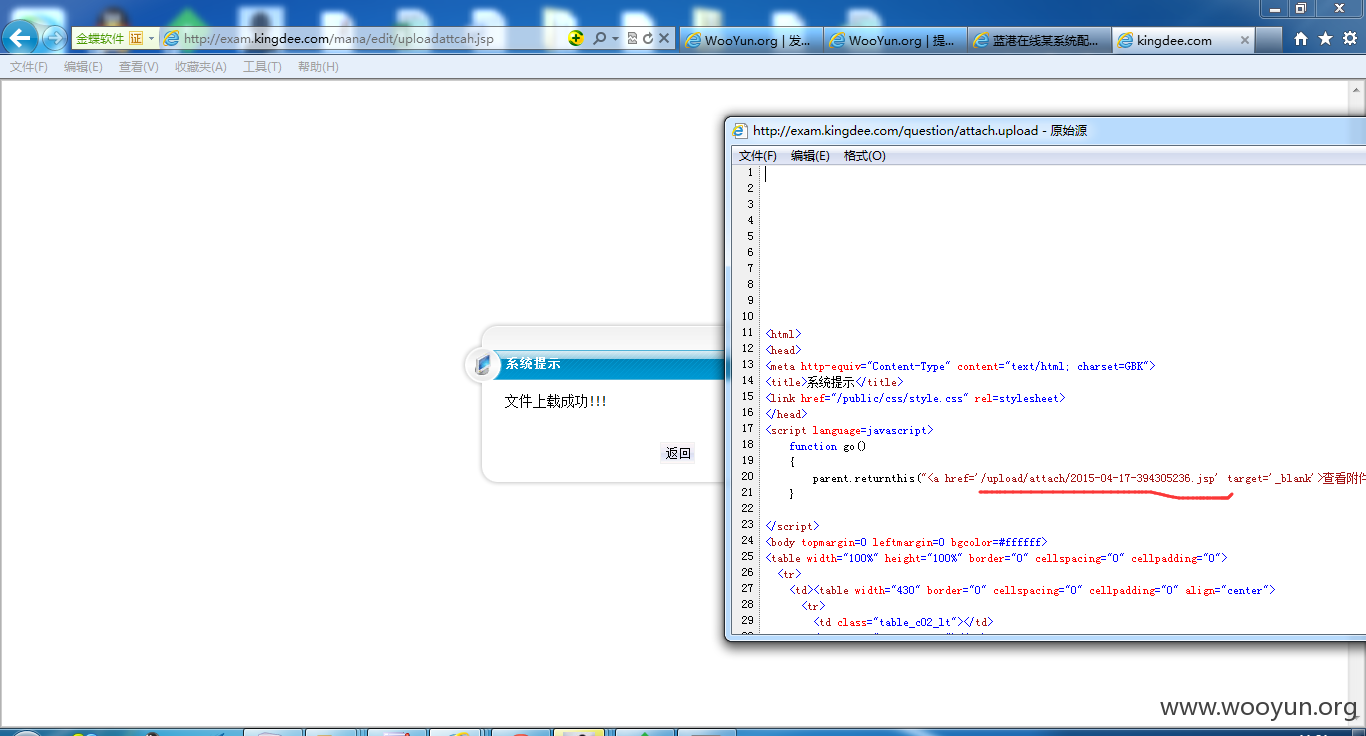Click the <head> source line

coord(784,350)
